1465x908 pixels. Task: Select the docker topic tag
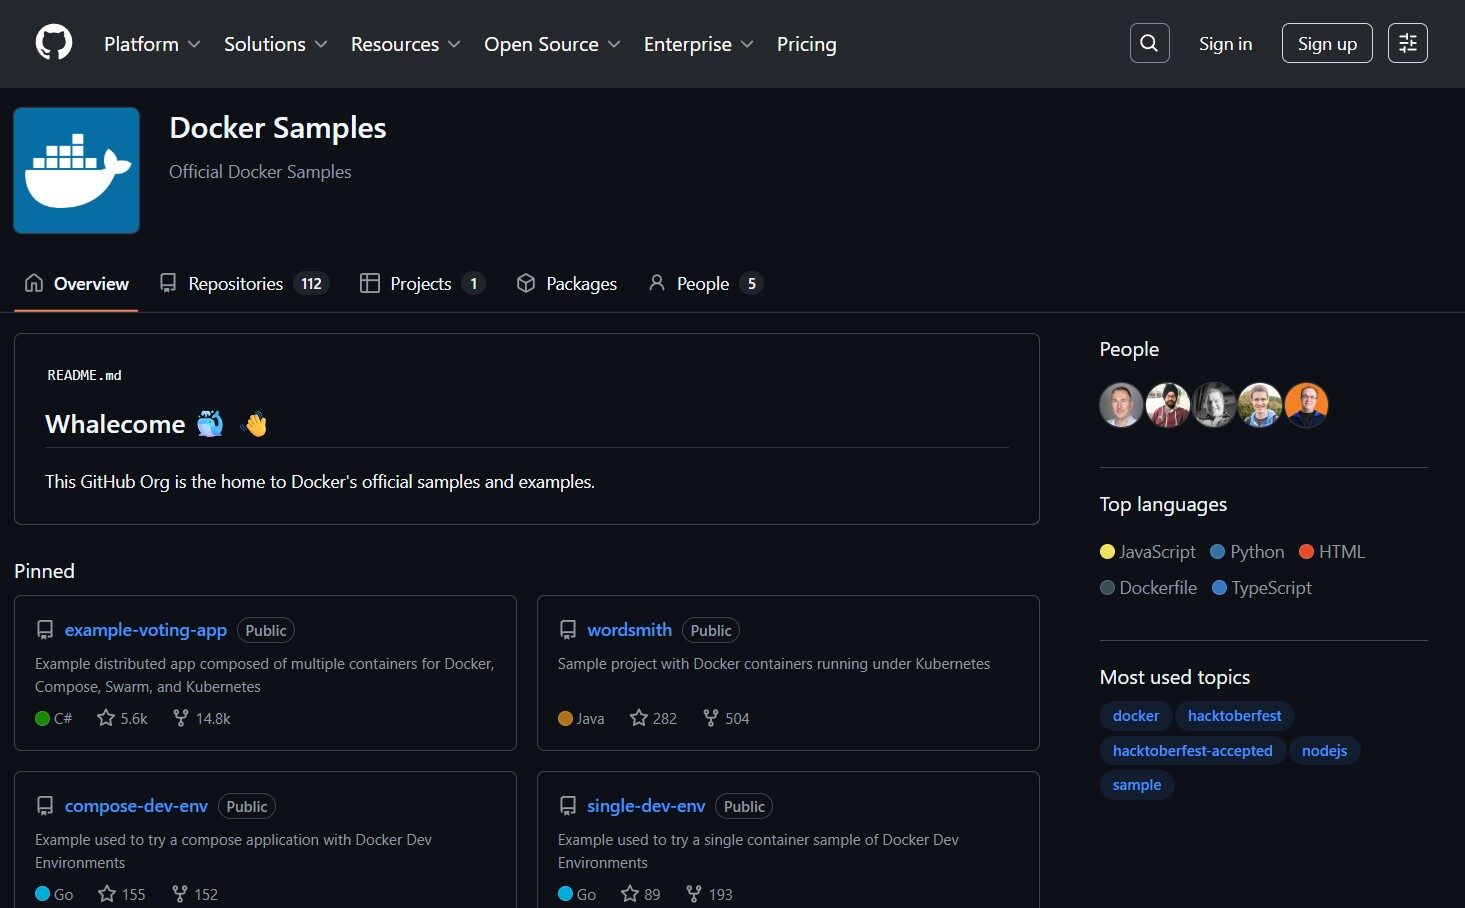1136,716
